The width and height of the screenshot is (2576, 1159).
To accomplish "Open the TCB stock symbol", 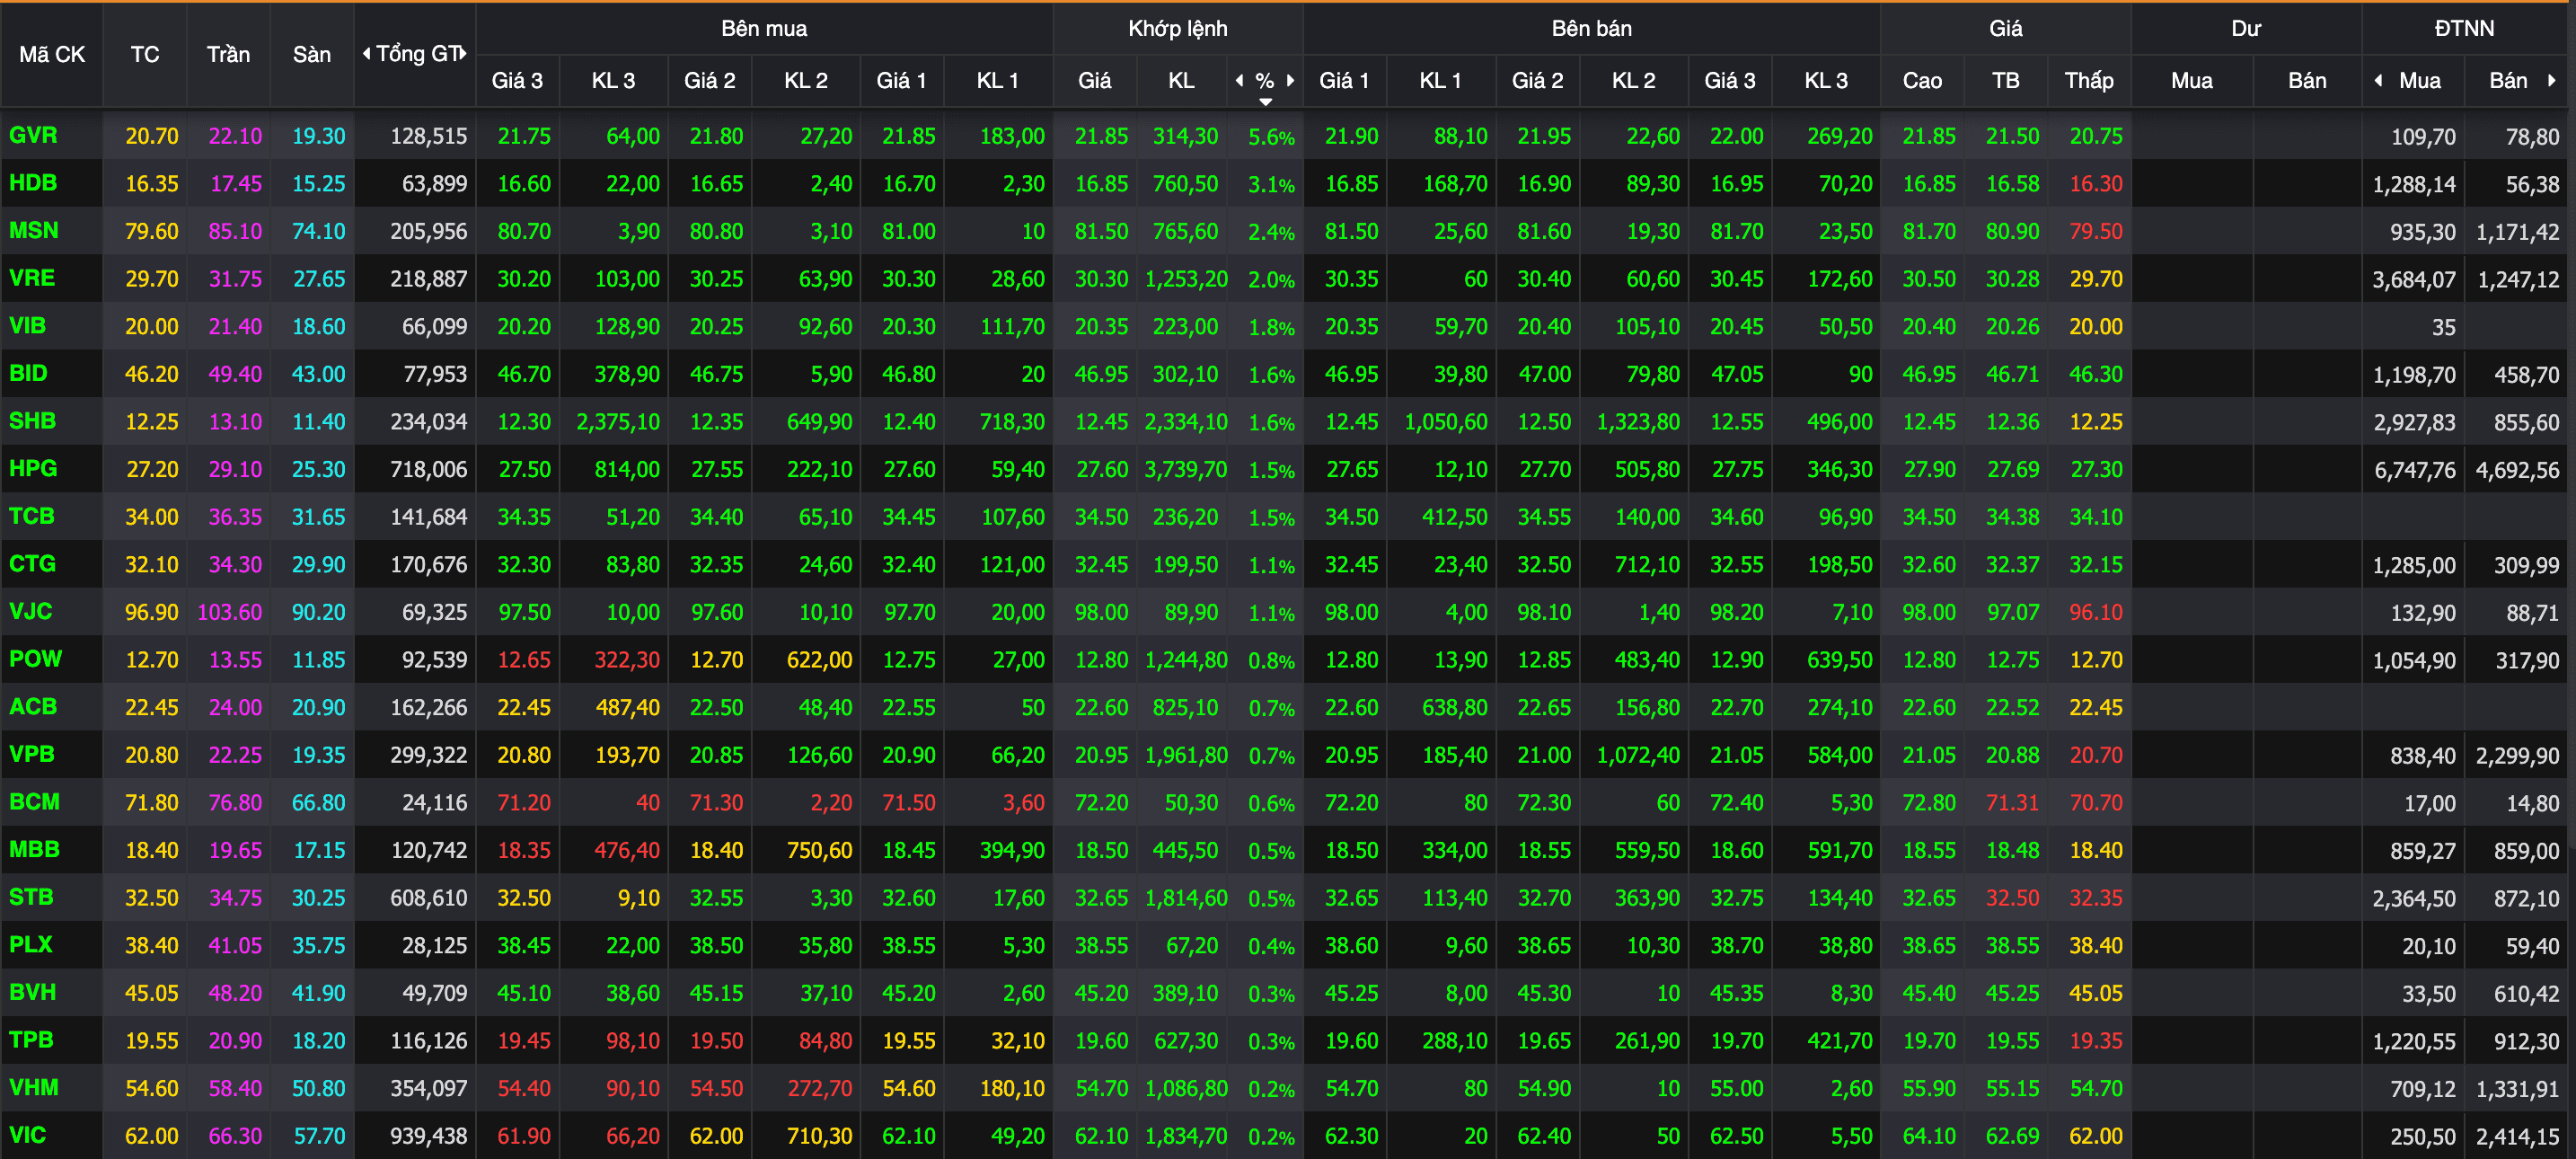I will coord(32,516).
